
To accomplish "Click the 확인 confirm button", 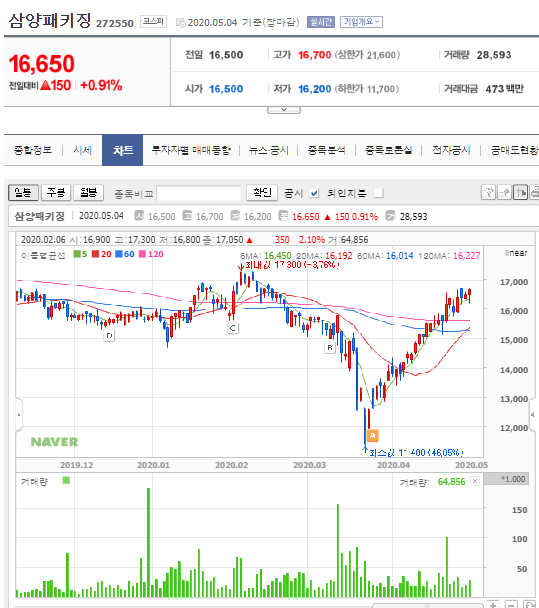I will tap(262, 192).
